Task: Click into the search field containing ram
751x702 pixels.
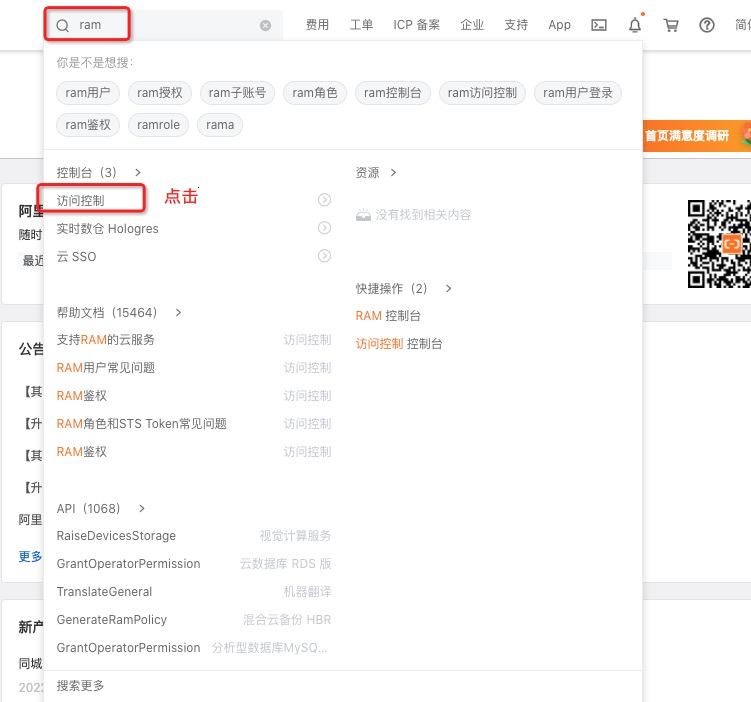Action: click(x=163, y=25)
